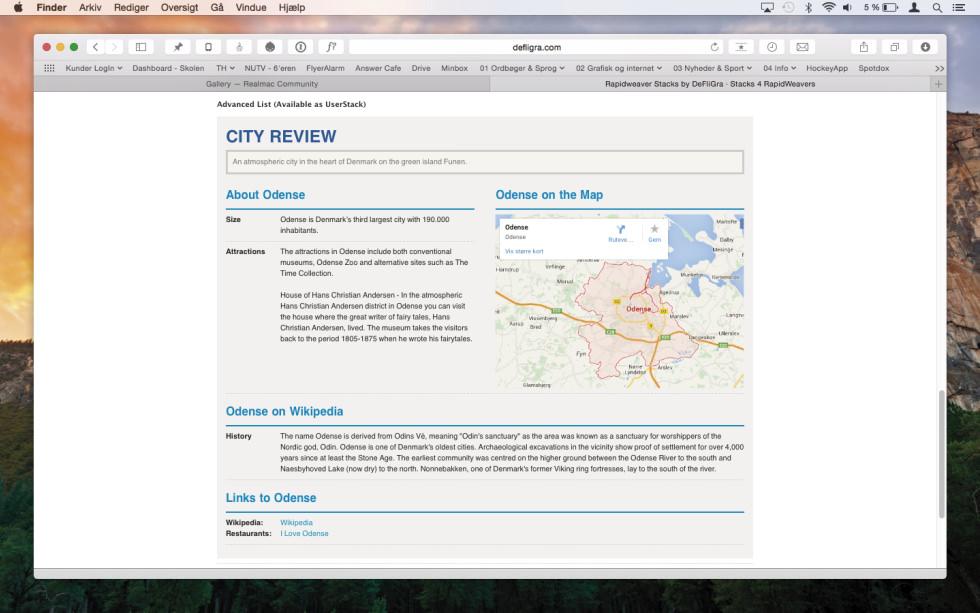Expand the 02 Grafisk og internet folder
This screenshot has width=980, height=613.
click(x=619, y=68)
